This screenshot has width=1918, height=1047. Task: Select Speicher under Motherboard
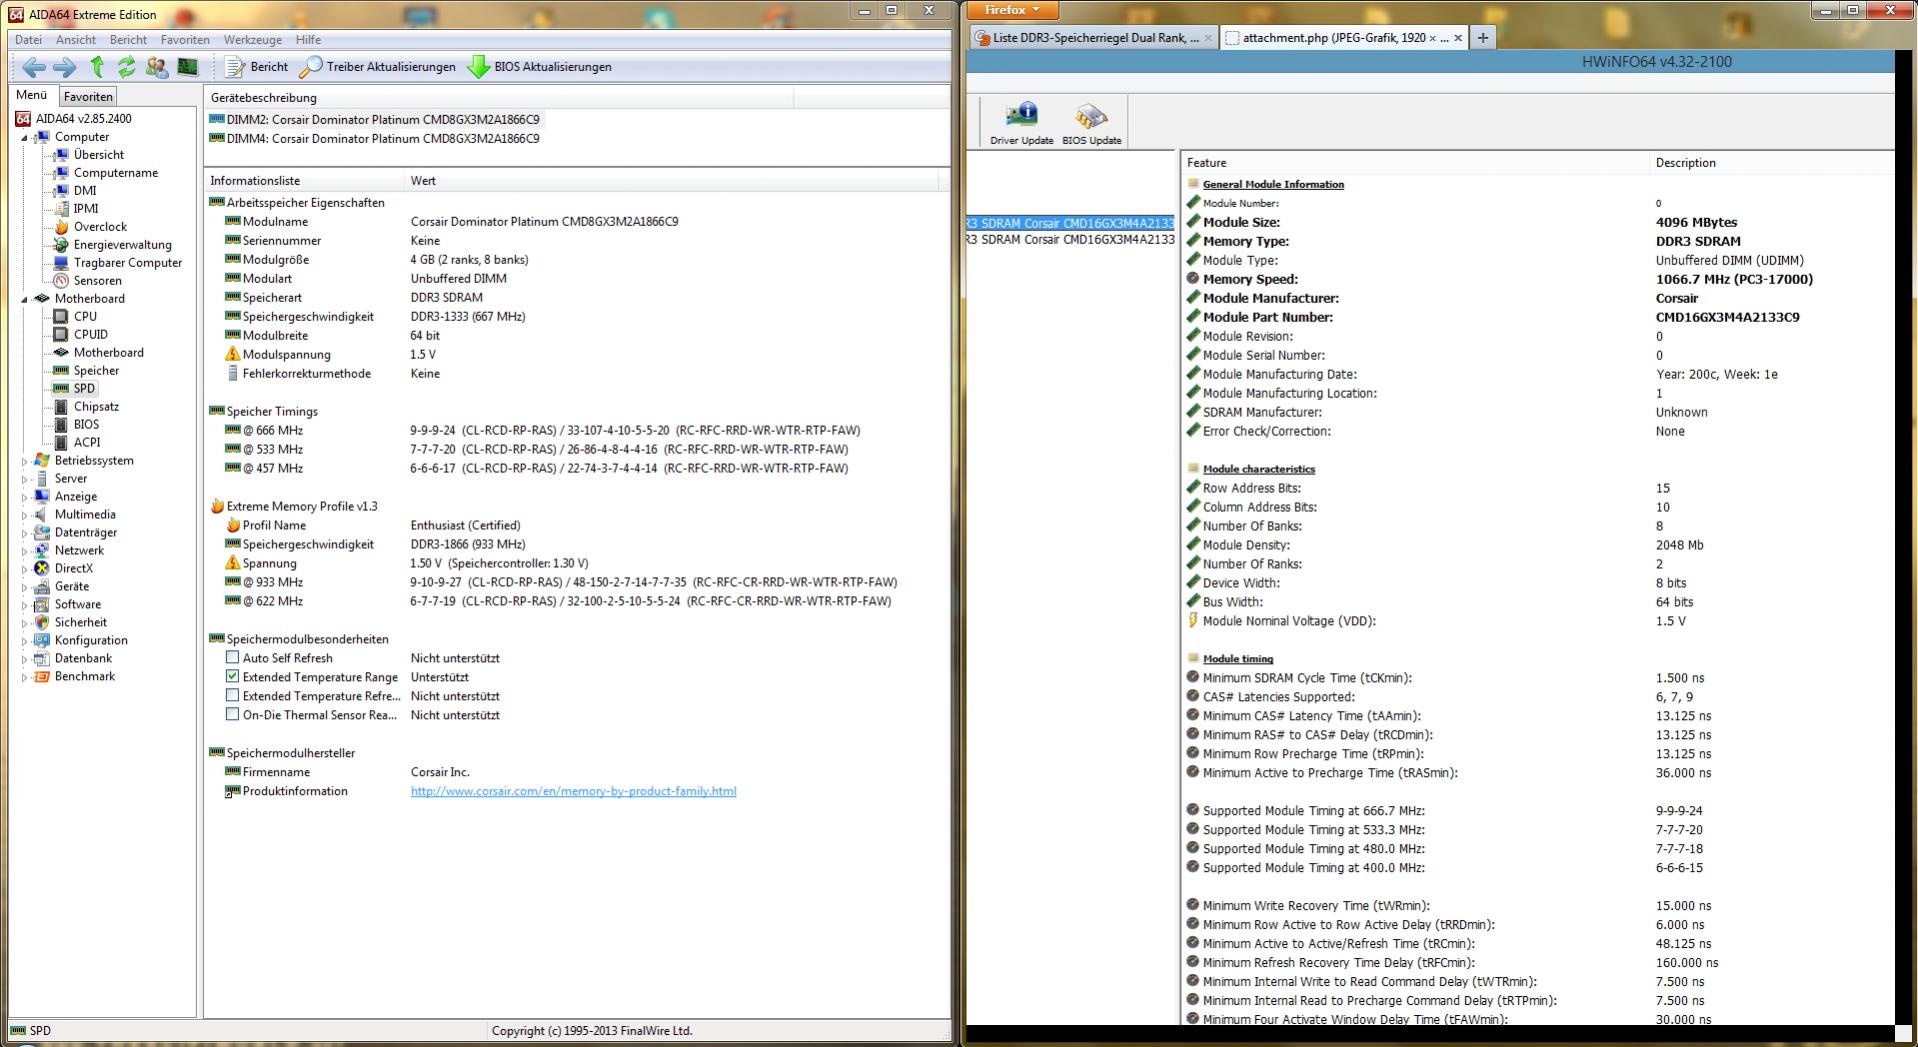pos(96,371)
